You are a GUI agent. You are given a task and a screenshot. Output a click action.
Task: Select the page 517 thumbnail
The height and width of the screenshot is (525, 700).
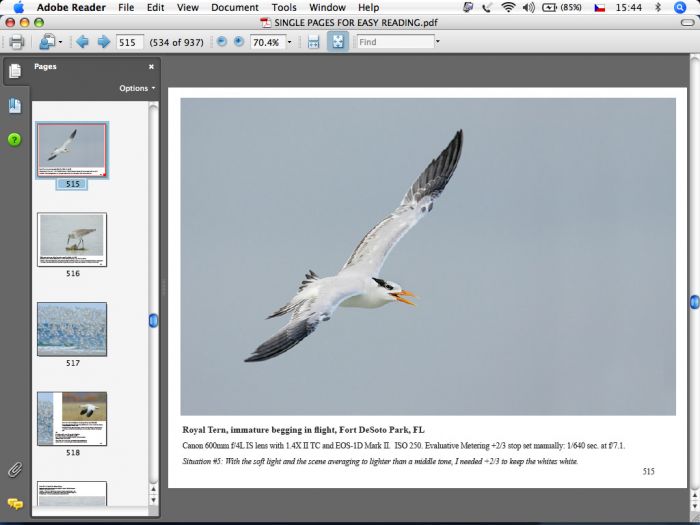tap(72, 329)
